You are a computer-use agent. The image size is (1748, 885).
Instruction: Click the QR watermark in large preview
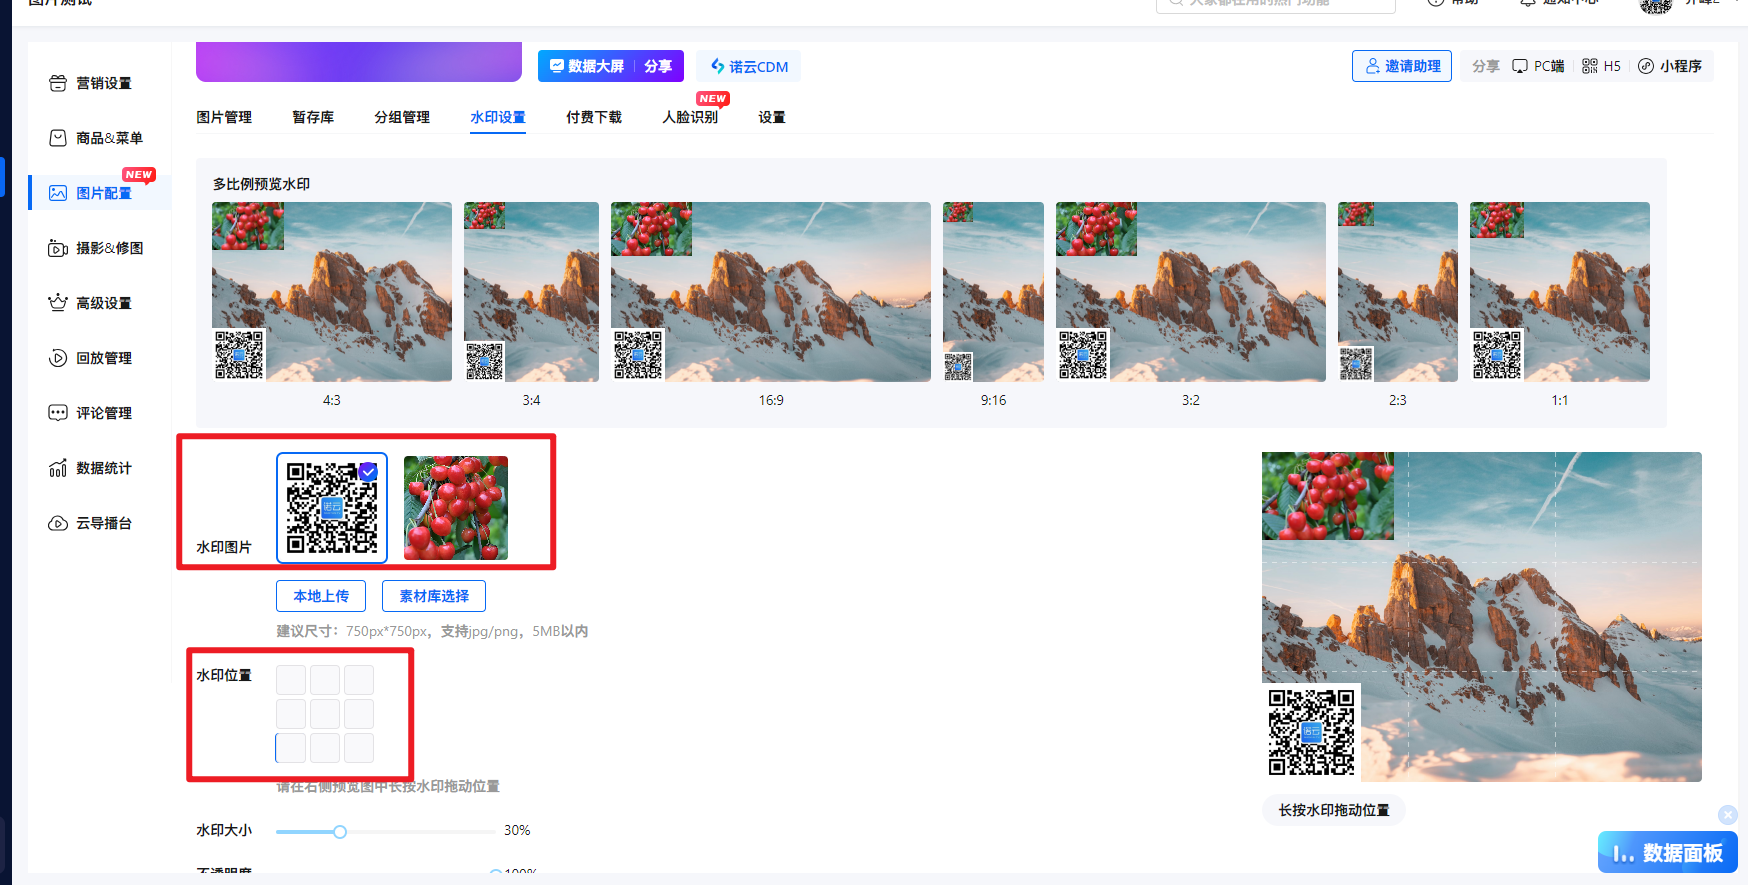click(x=1311, y=732)
